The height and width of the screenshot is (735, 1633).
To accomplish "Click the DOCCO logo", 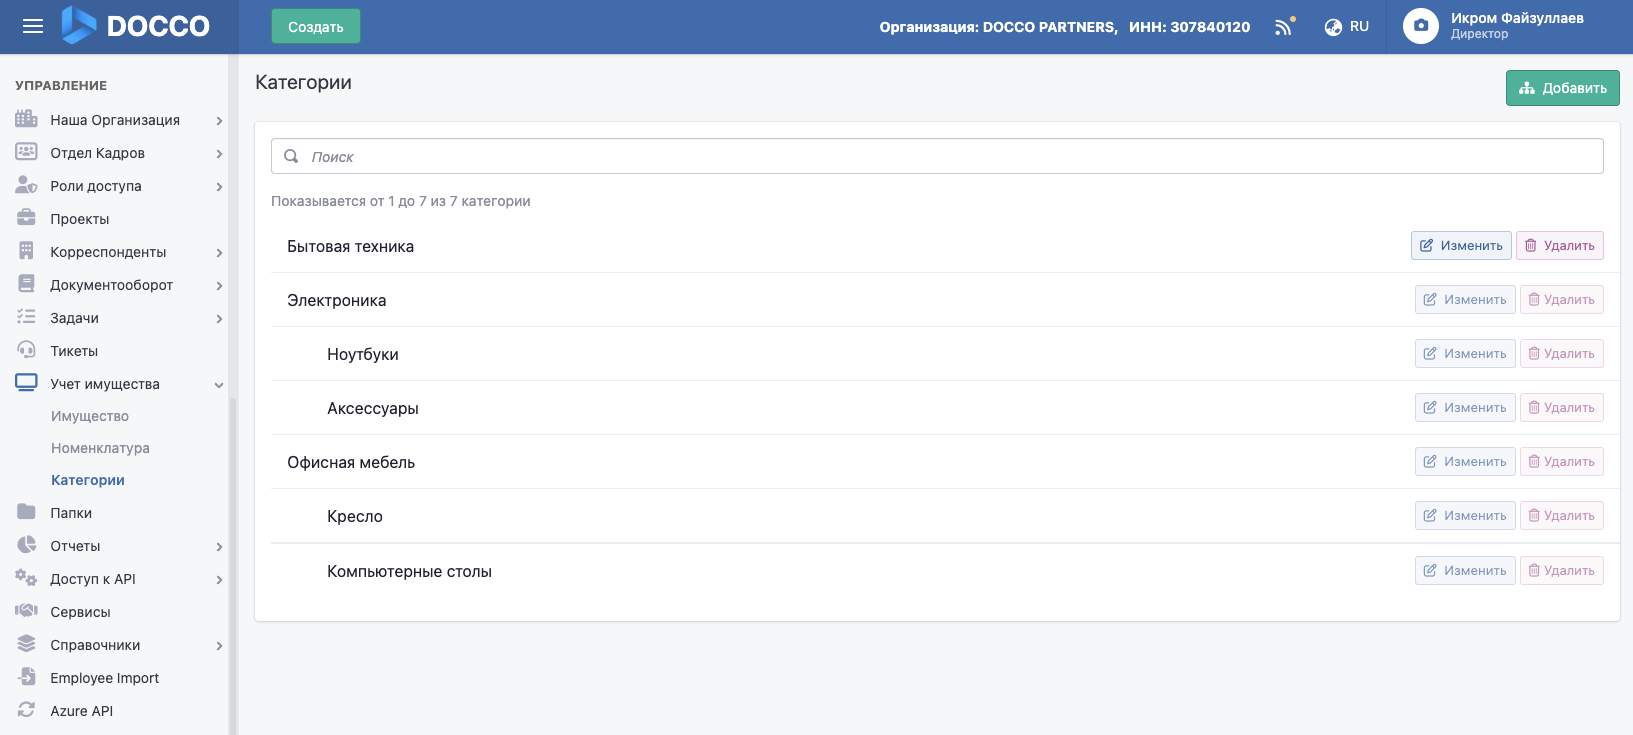I will coord(136,26).
